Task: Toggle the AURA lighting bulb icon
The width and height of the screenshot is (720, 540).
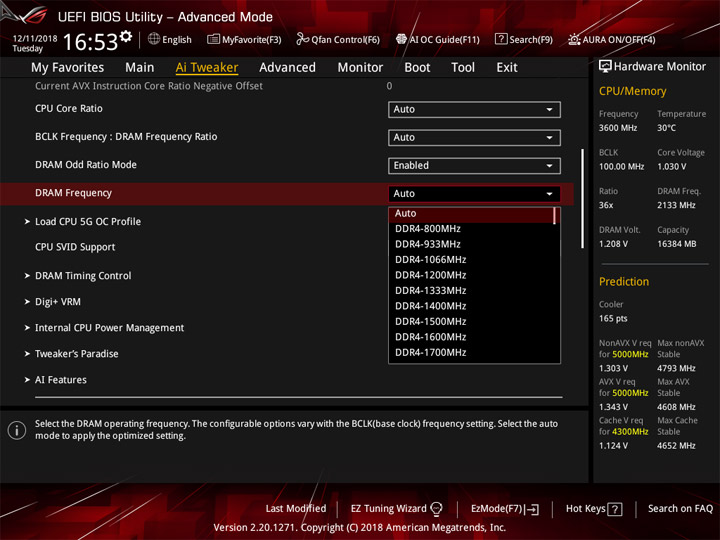Action: [x=574, y=39]
